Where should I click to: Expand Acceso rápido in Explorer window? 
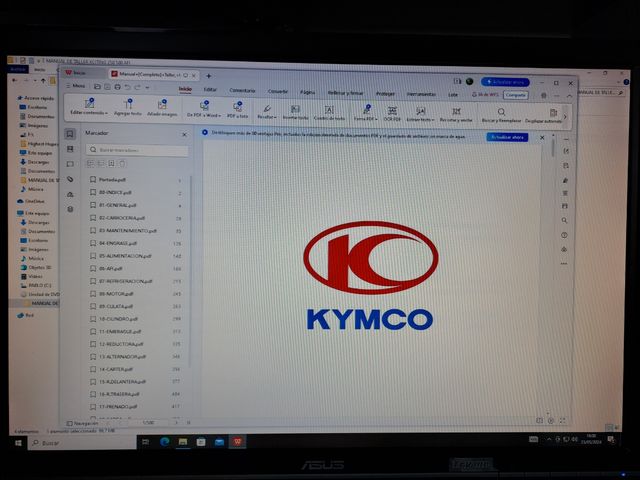[x=36, y=98]
